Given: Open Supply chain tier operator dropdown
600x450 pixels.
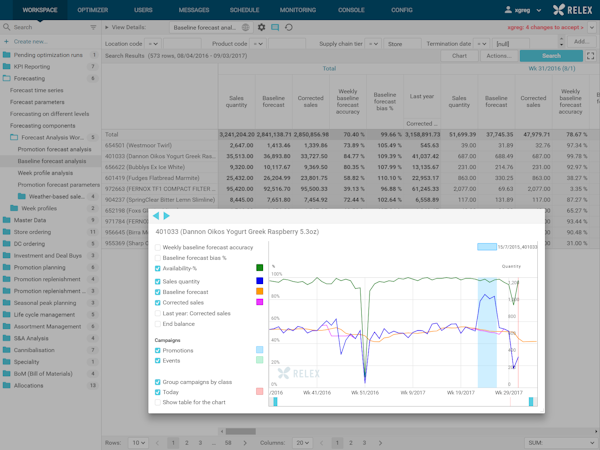Looking at the screenshot, I should pyautogui.click(x=373, y=44).
